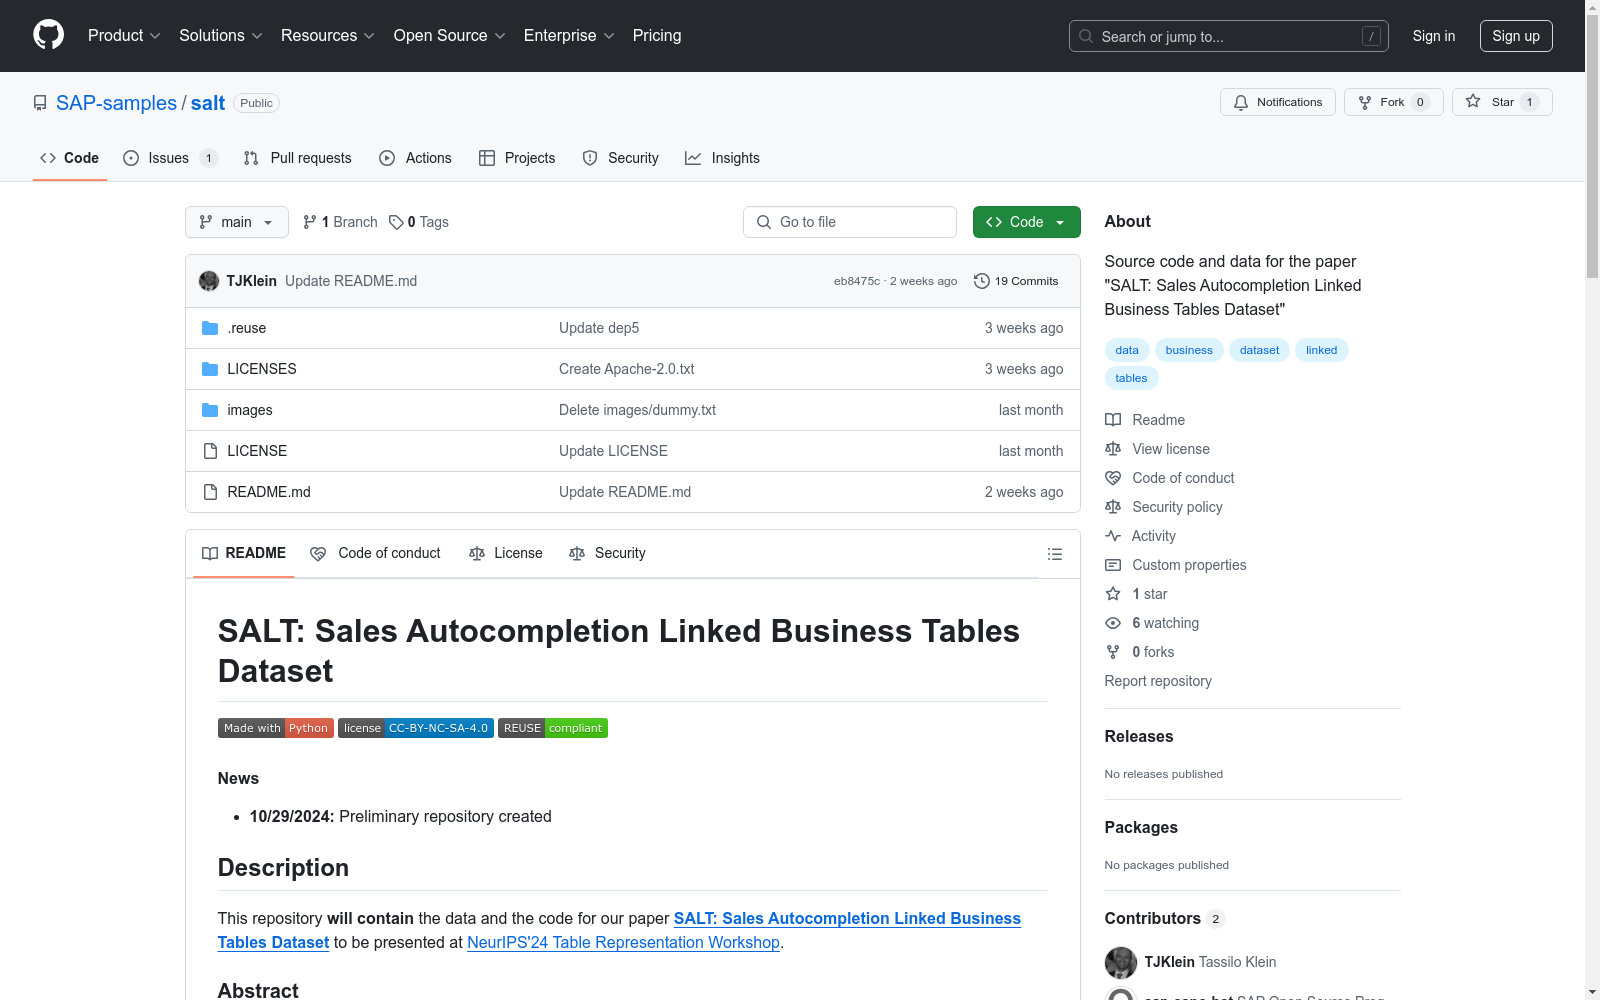
Task: Click the 'tables' topic tag
Action: pyautogui.click(x=1131, y=378)
